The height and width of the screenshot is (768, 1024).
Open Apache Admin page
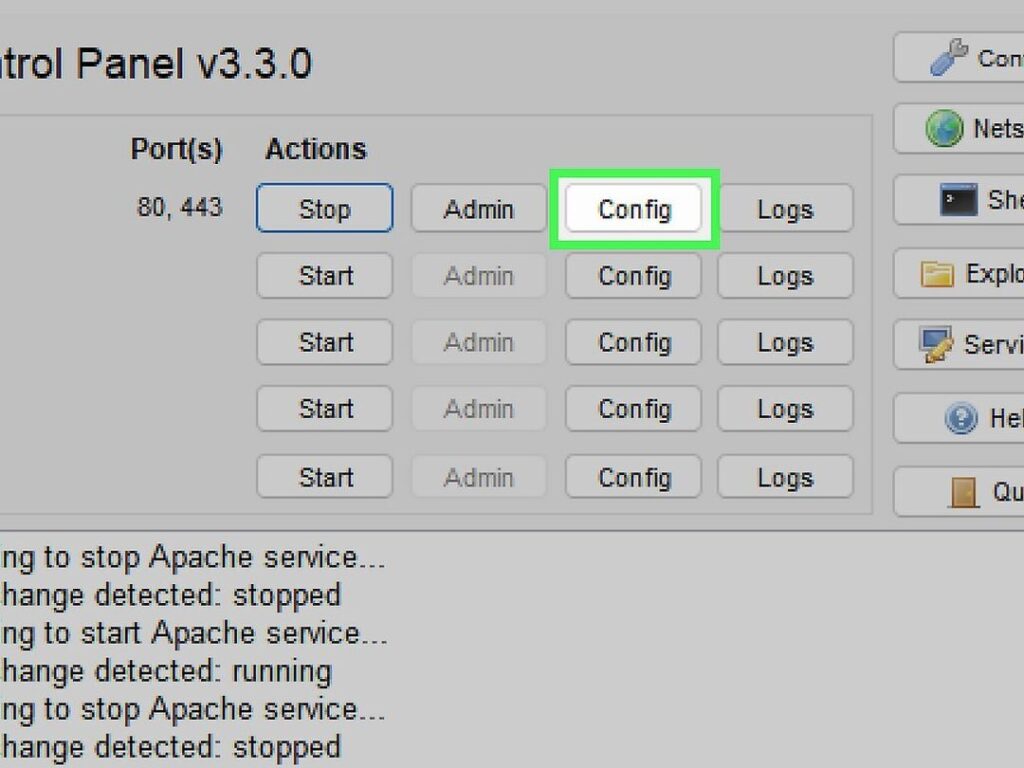tap(479, 208)
